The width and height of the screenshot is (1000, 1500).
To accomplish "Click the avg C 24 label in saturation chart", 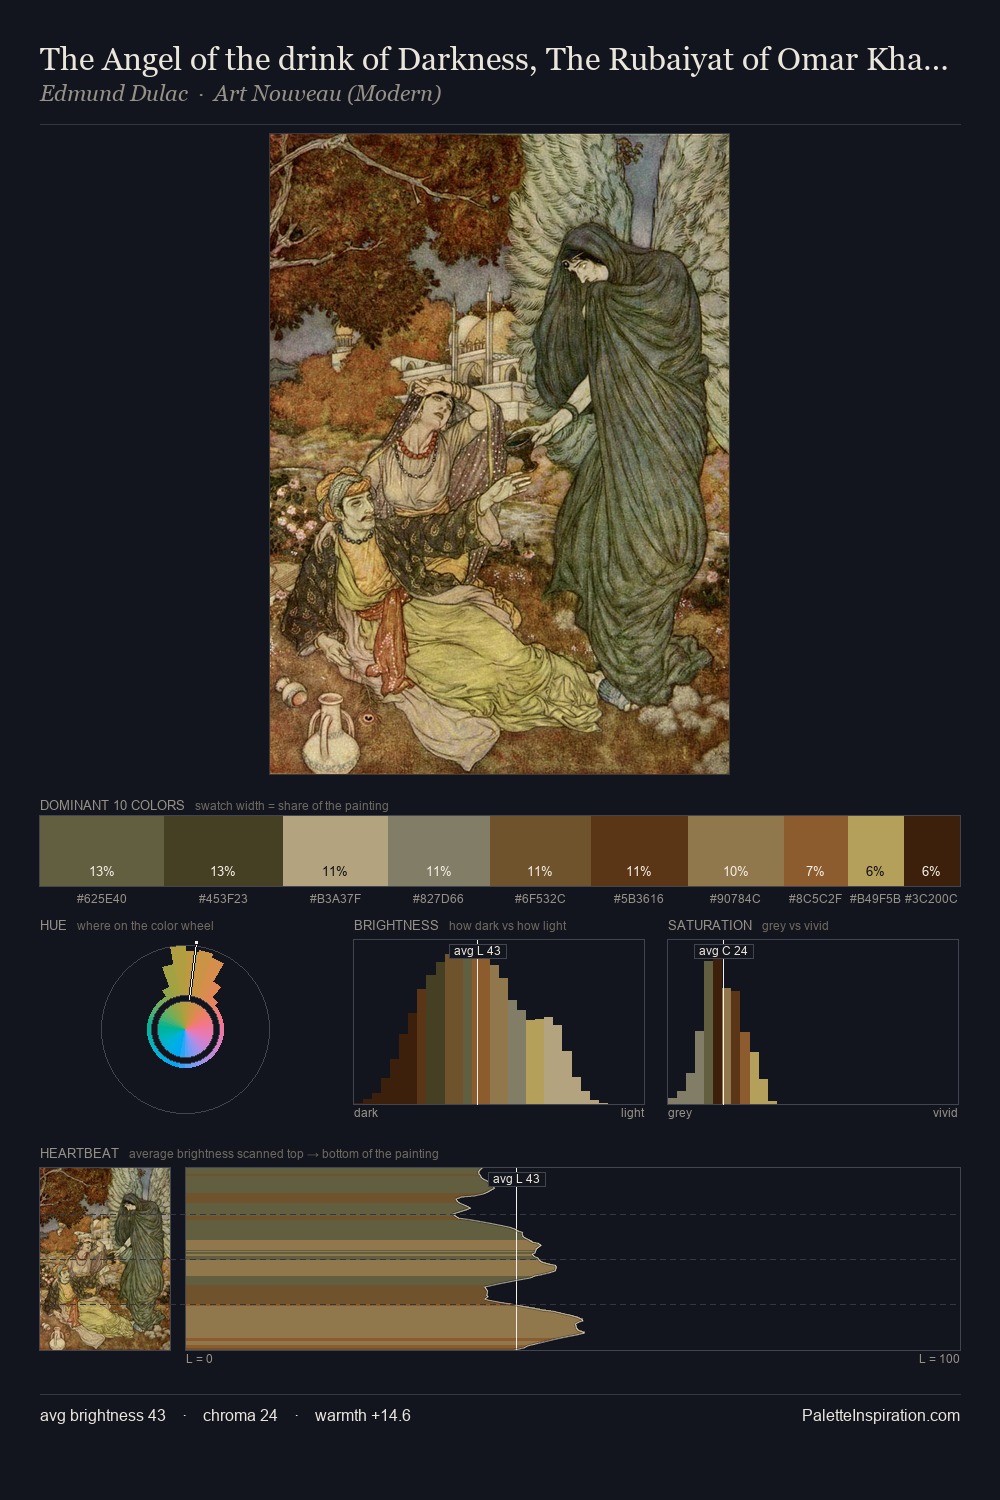I will [x=723, y=951].
